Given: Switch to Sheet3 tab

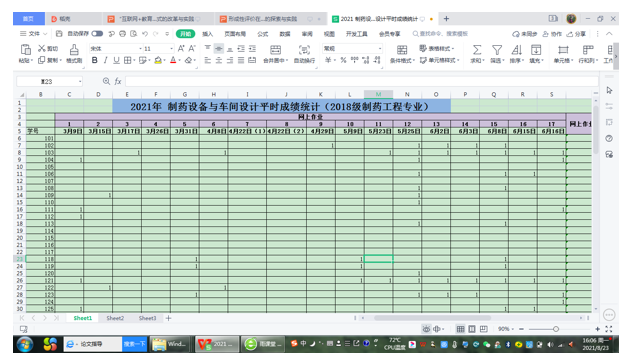Looking at the screenshot, I should point(147,318).
